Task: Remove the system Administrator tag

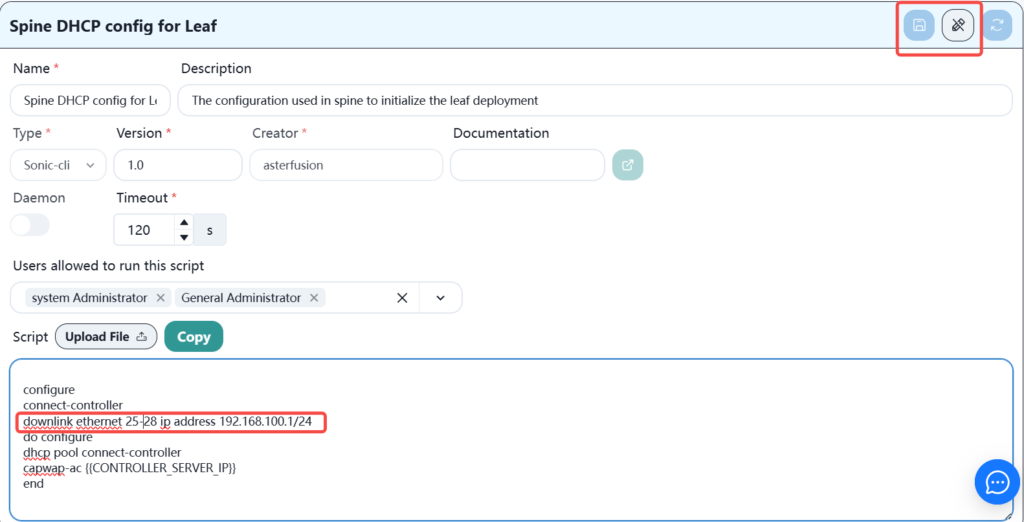Action: click(x=161, y=298)
